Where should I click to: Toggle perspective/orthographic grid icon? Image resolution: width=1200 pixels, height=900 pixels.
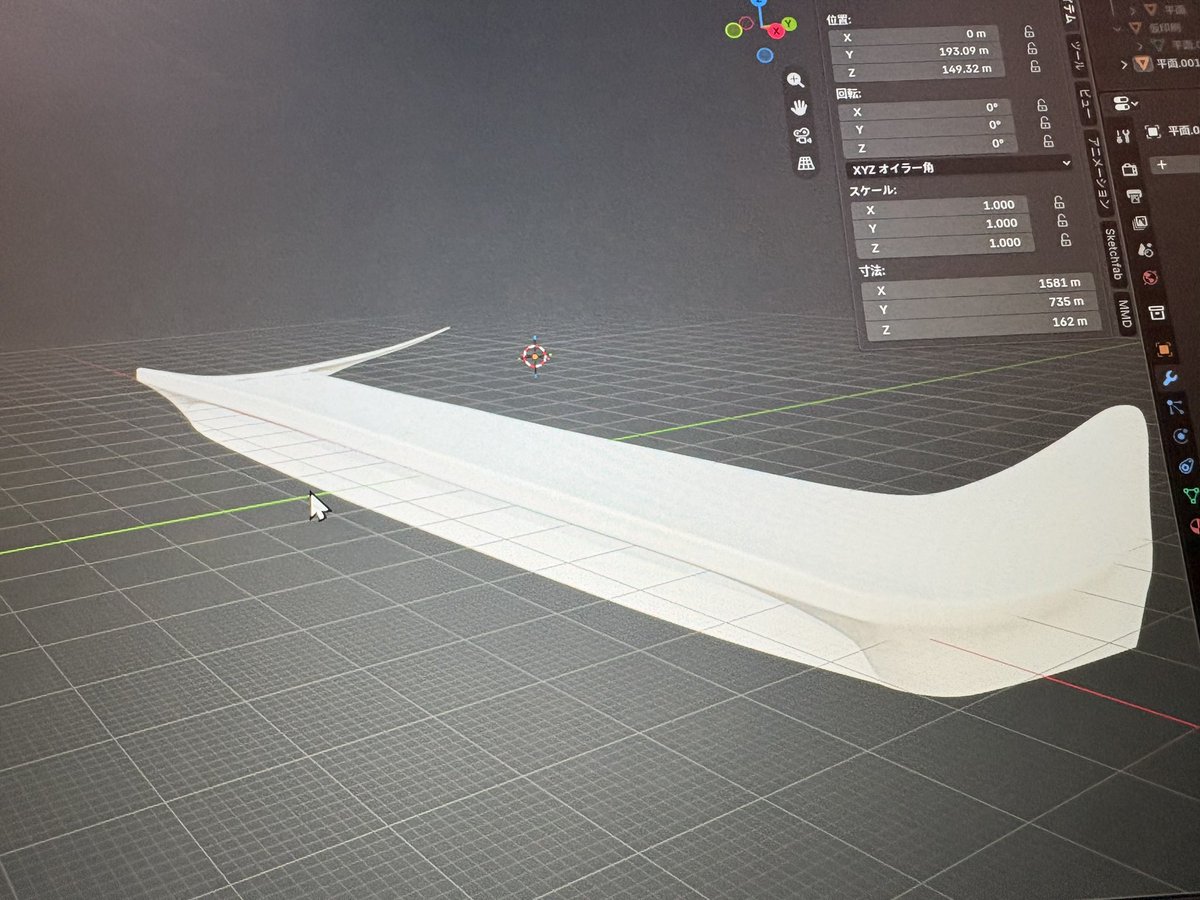[x=806, y=163]
